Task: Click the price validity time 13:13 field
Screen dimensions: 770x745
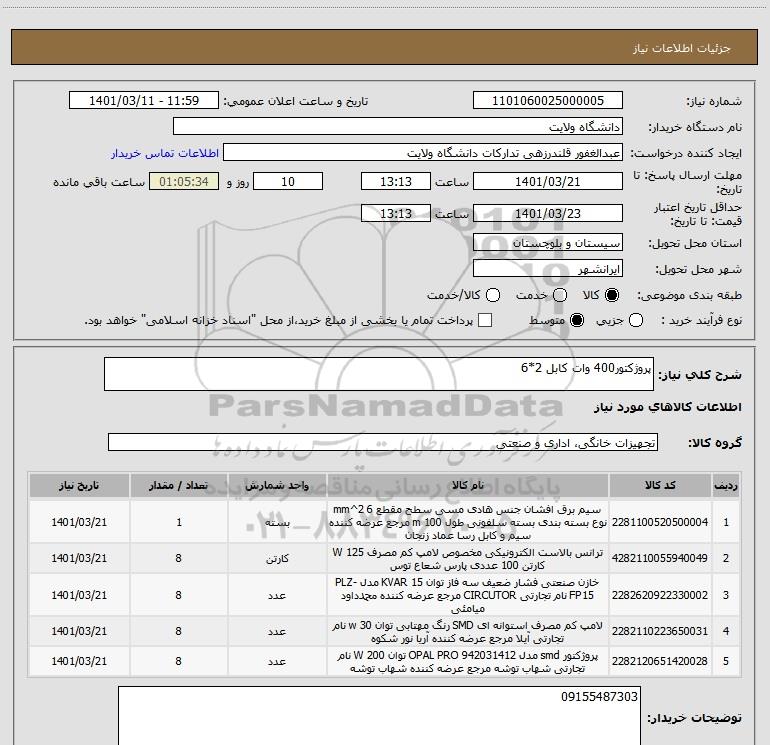Action: (x=396, y=214)
